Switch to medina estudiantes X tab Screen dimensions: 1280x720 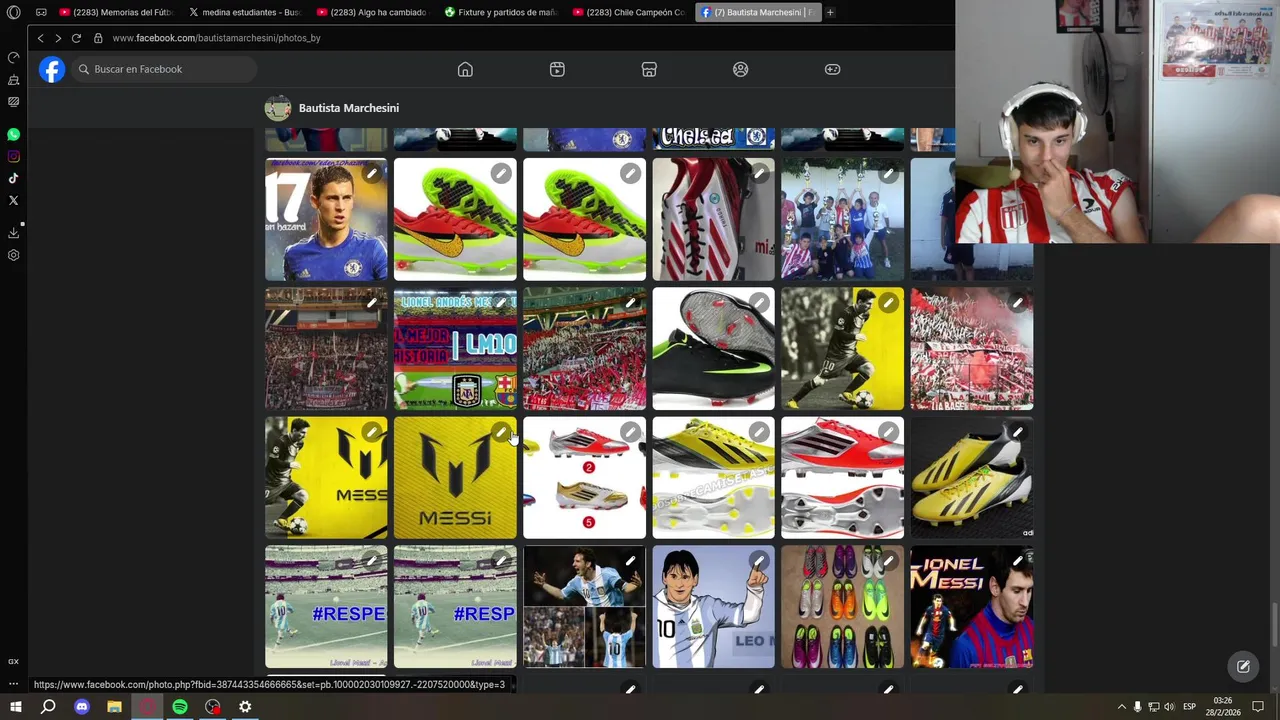[246, 13]
